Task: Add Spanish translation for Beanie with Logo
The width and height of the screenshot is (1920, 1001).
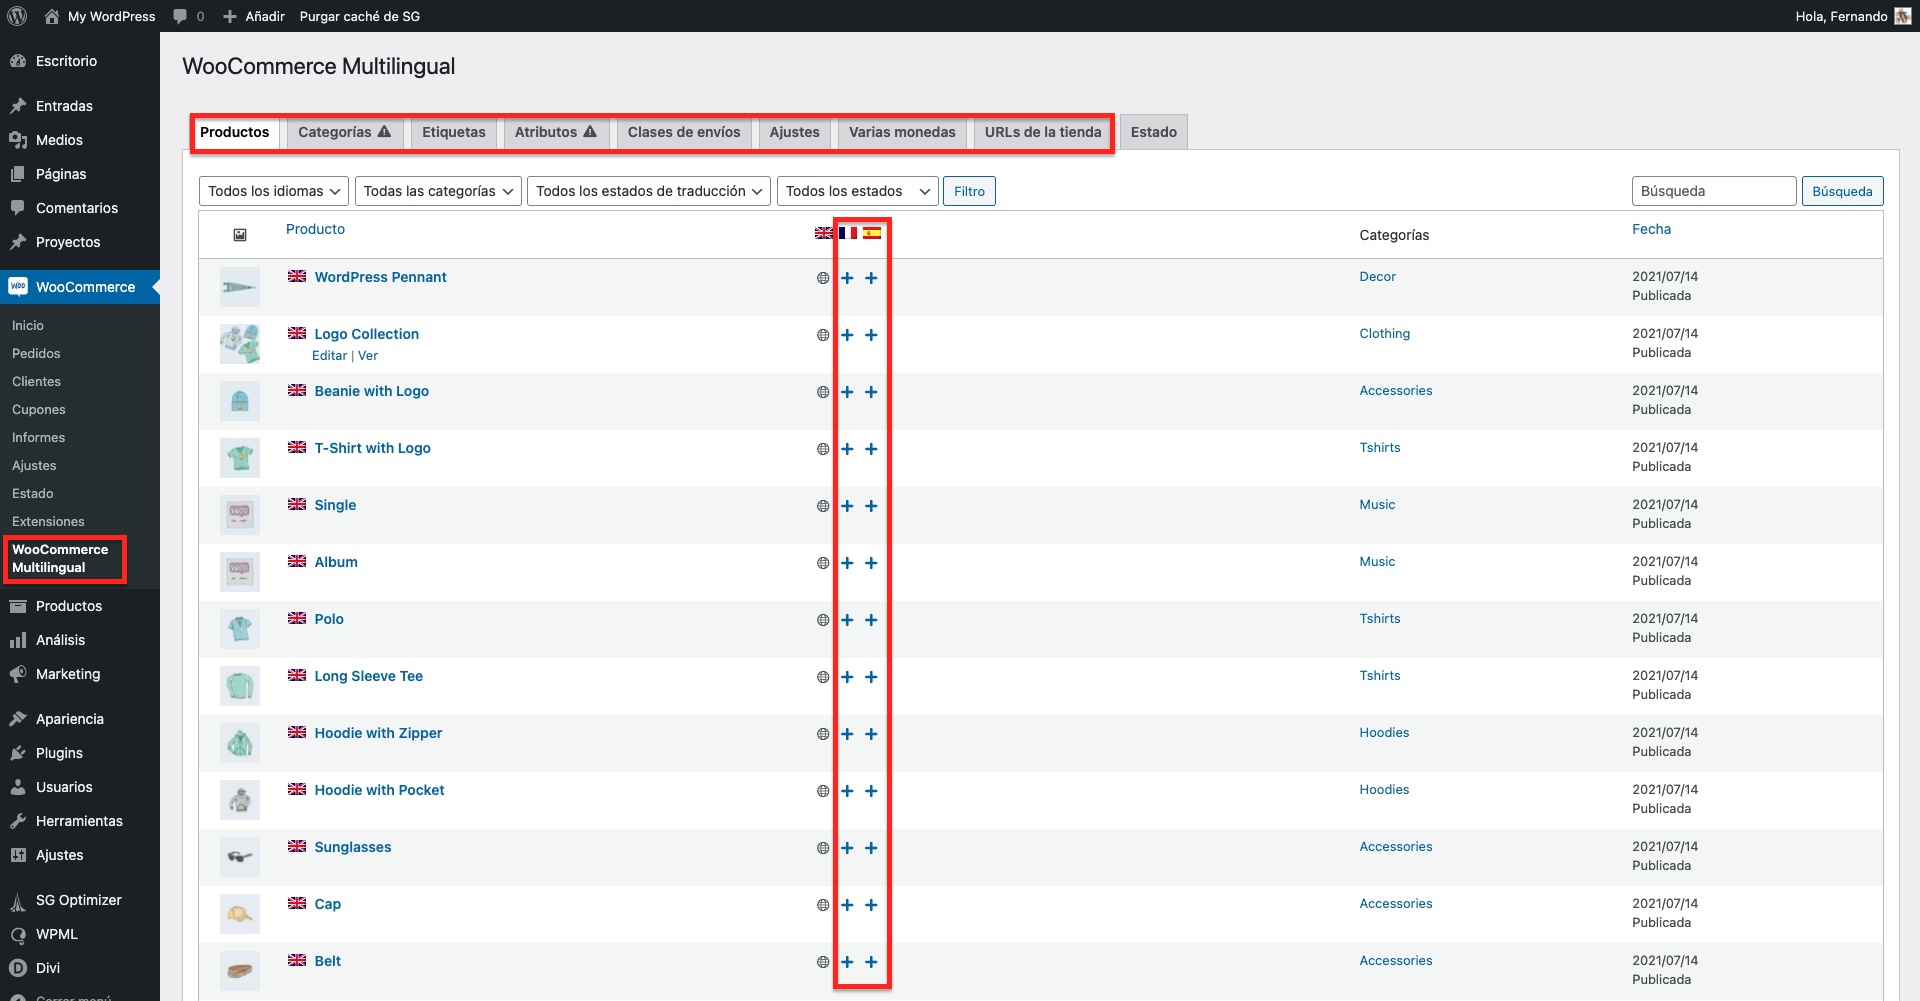Action: pos(871,392)
